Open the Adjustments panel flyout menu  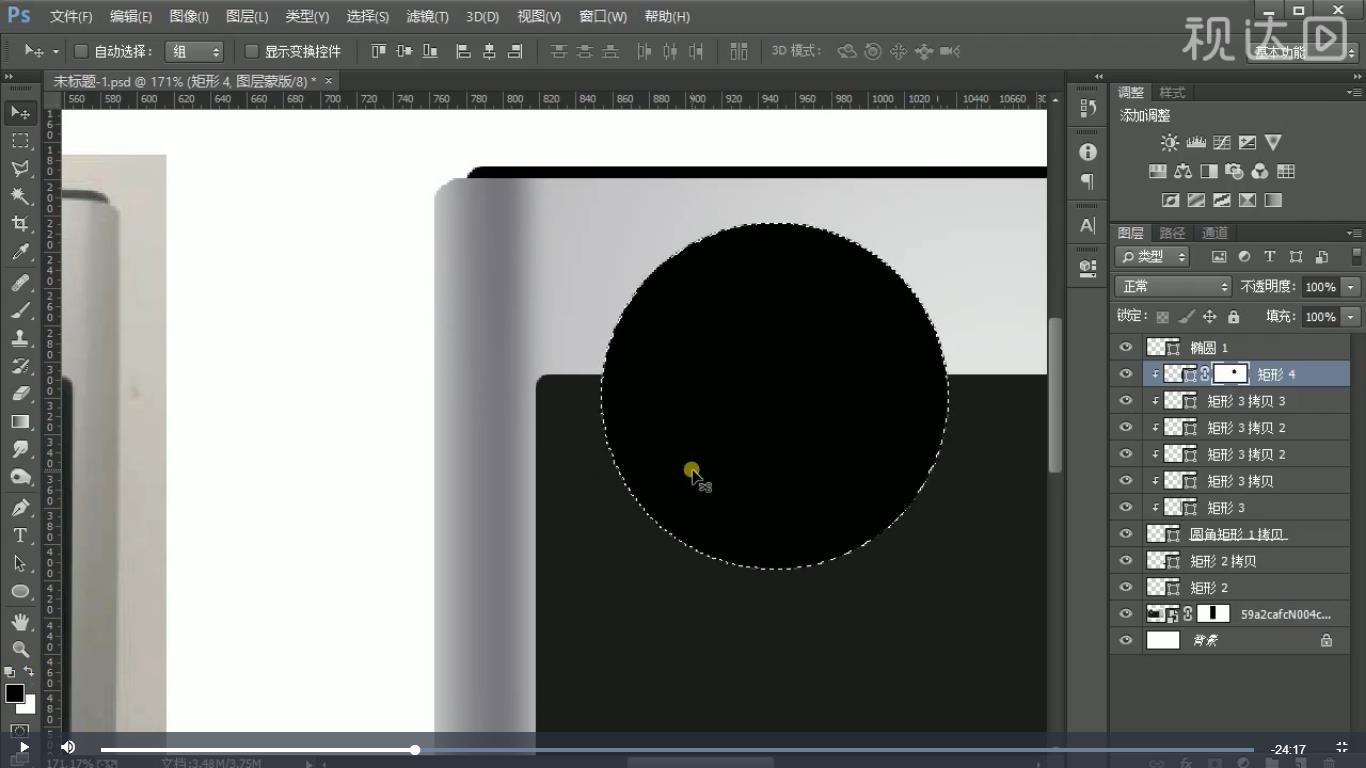pyautogui.click(x=1356, y=92)
